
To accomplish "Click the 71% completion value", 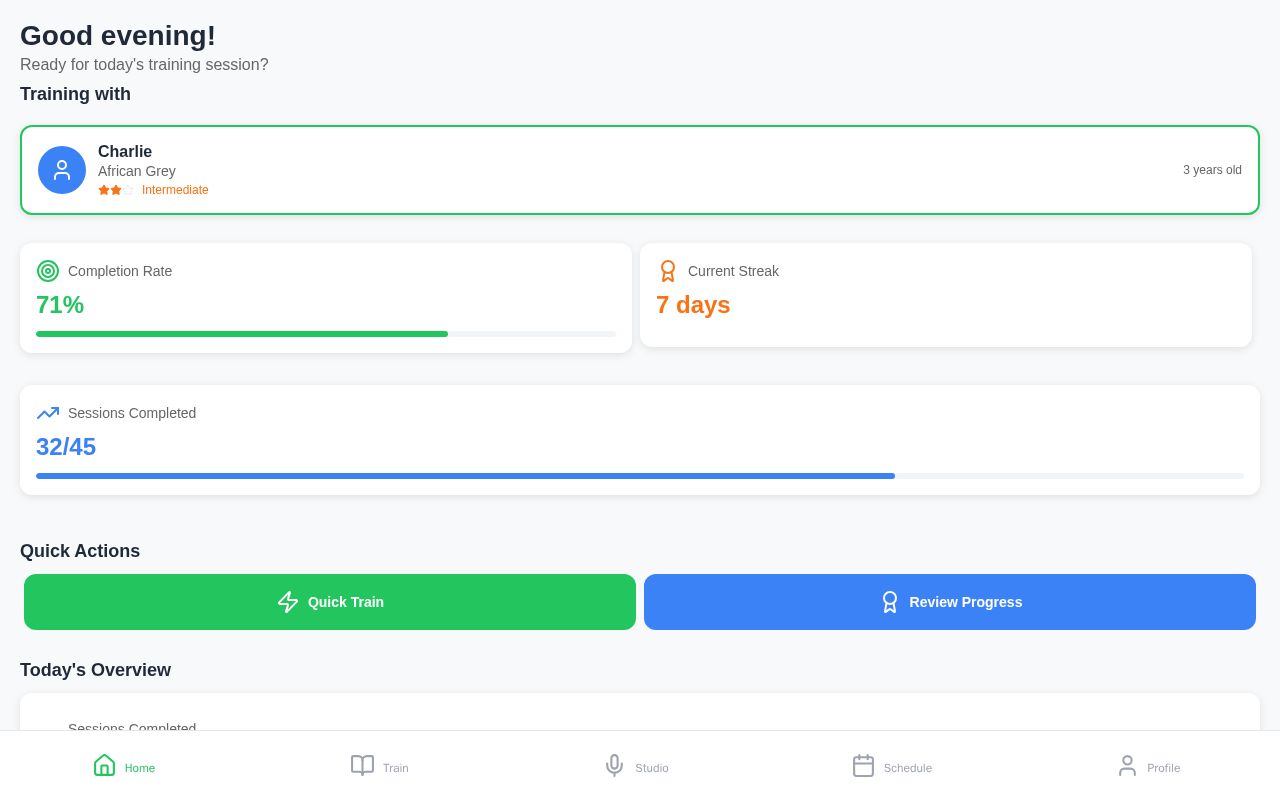I will click(x=60, y=305).
